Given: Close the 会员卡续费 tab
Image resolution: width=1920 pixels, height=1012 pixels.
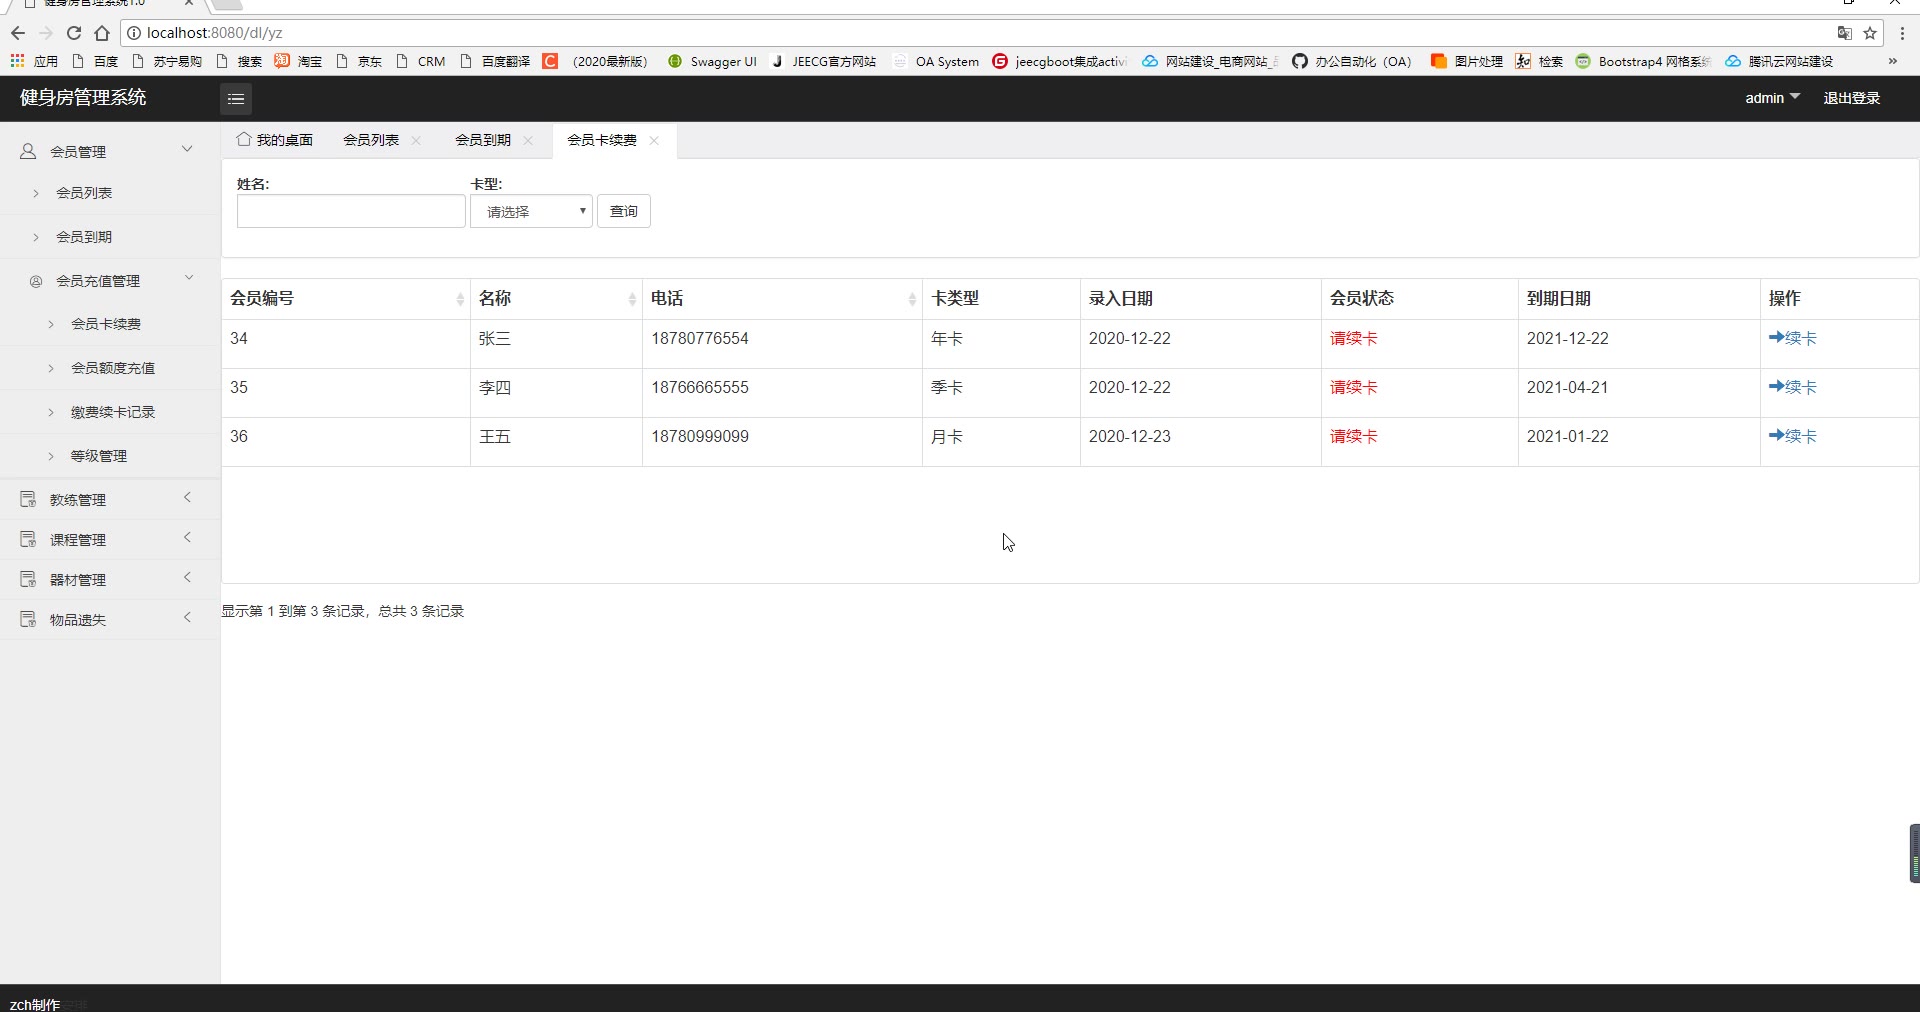Looking at the screenshot, I should tap(654, 140).
